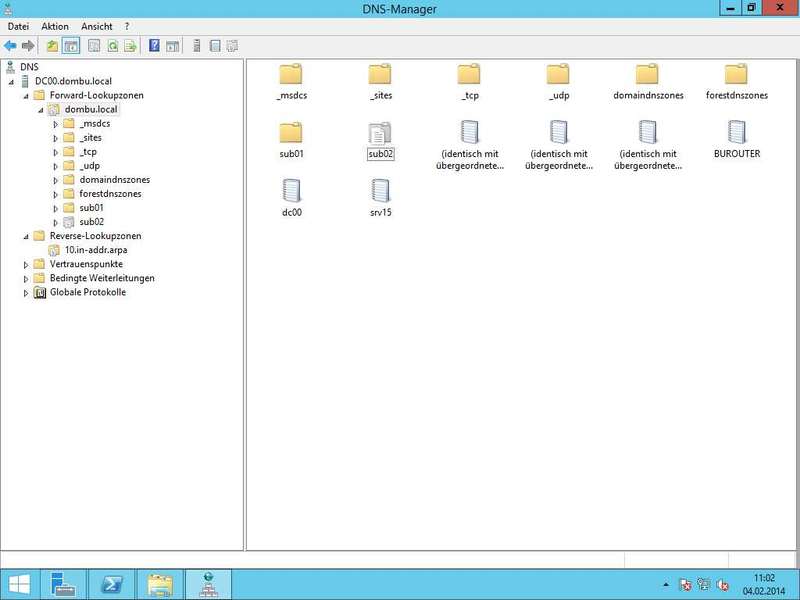Open the Aktion menu
Screen dimensions: 800x600
pyautogui.click(x=55, y=25)
